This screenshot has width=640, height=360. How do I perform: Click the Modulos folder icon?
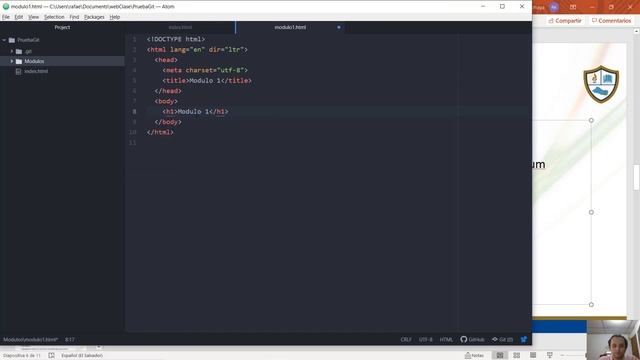point(19,61)
